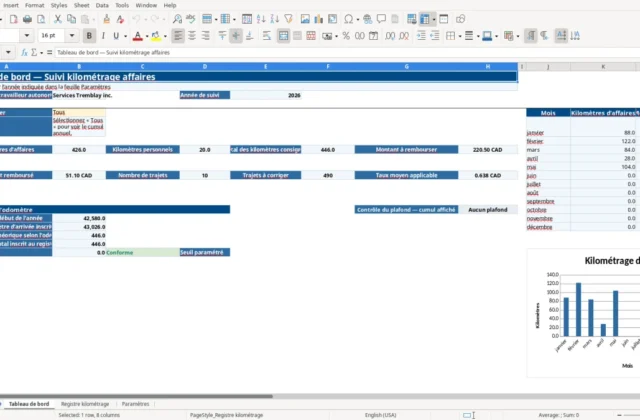Open the Underline style dropdown arrow
Image resolution: width=640 pixels, height=420 pixels.
coord(125,36)
